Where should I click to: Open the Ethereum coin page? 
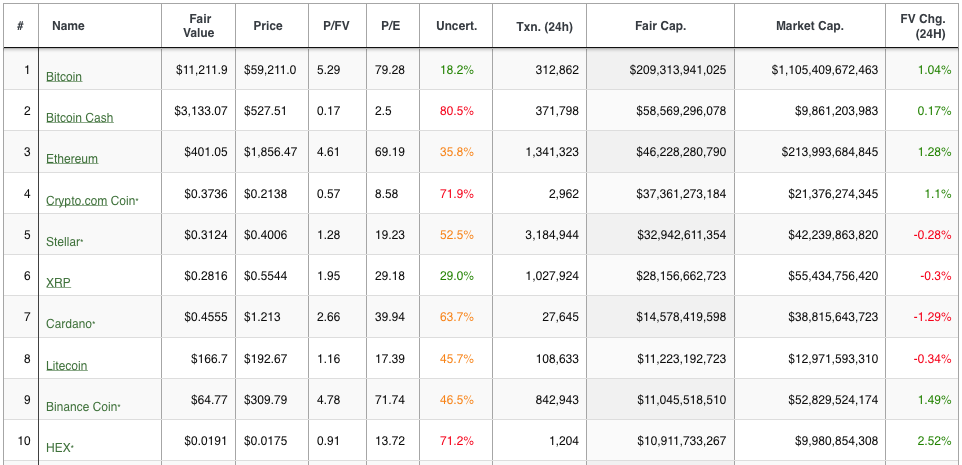point(72,158)
